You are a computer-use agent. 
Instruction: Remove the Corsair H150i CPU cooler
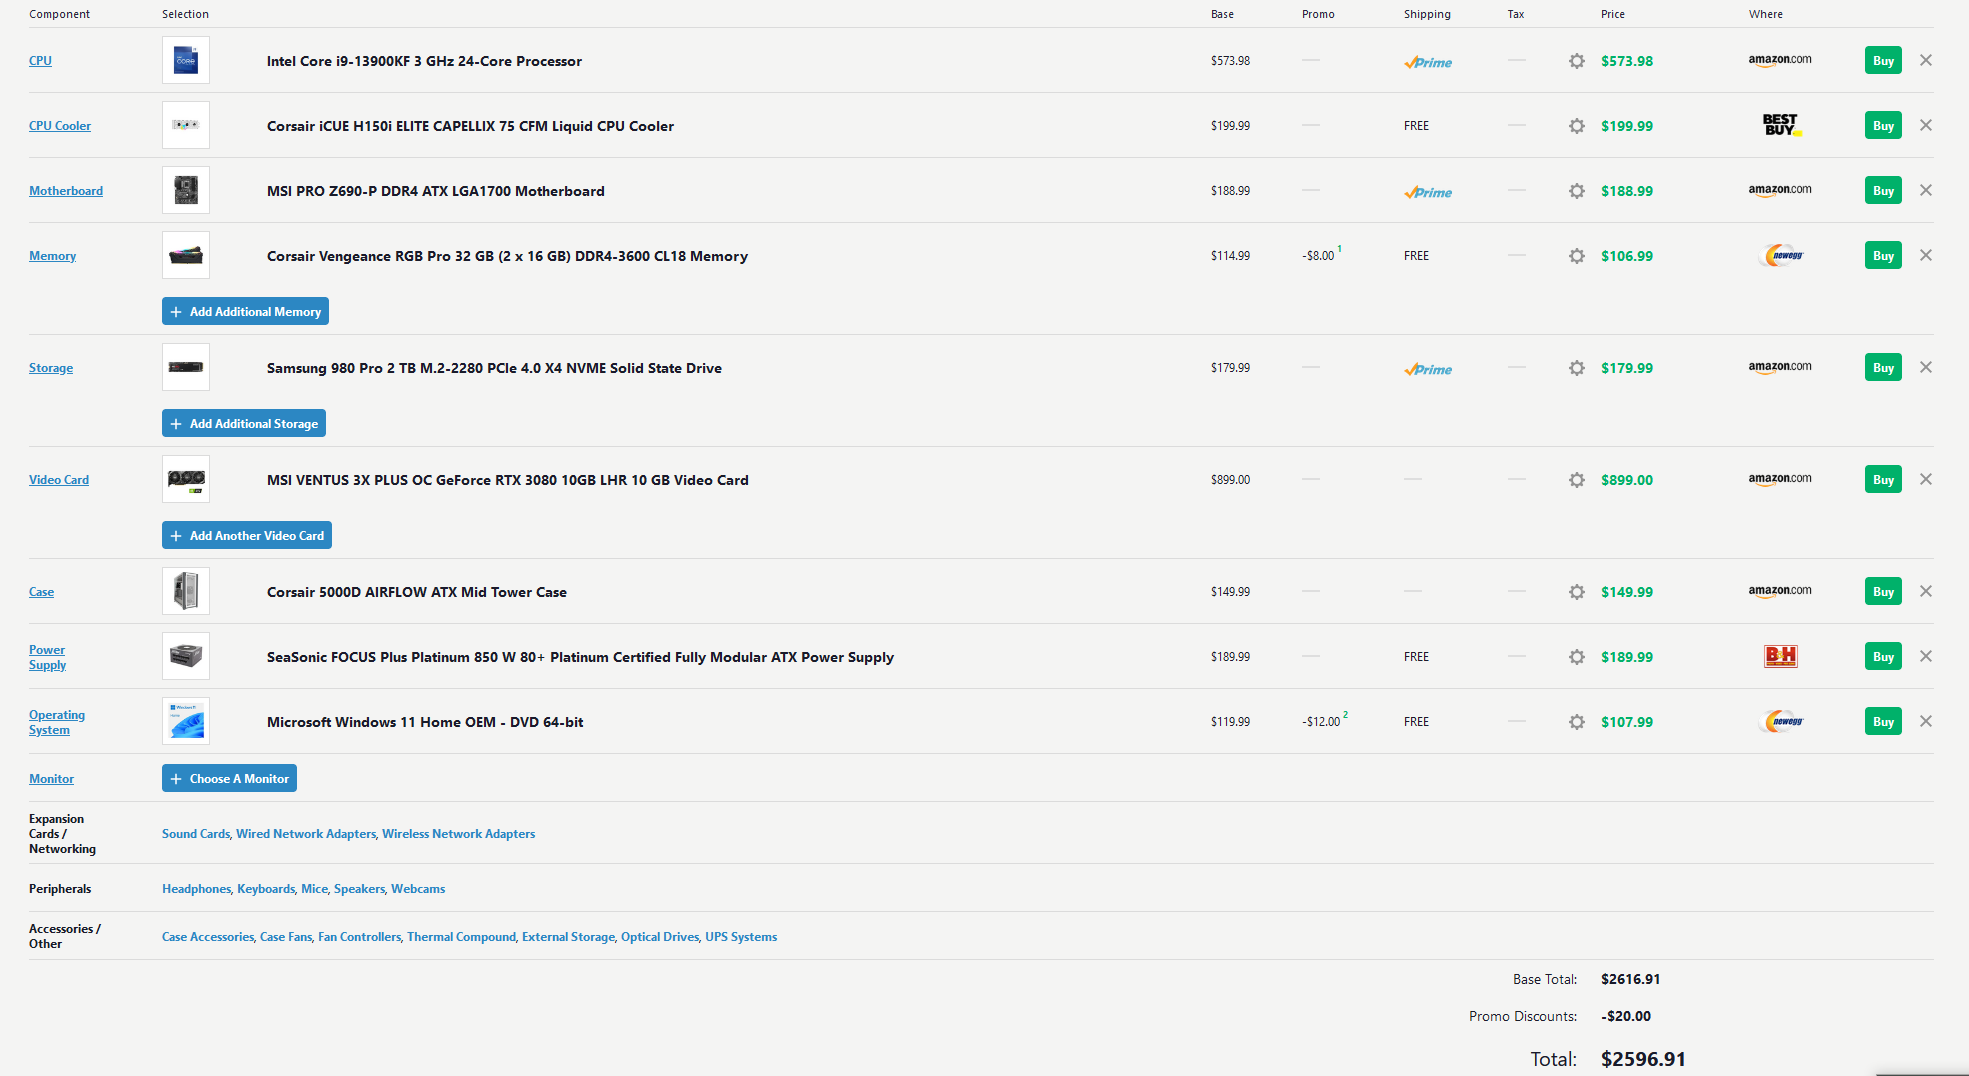(1926, 125)
